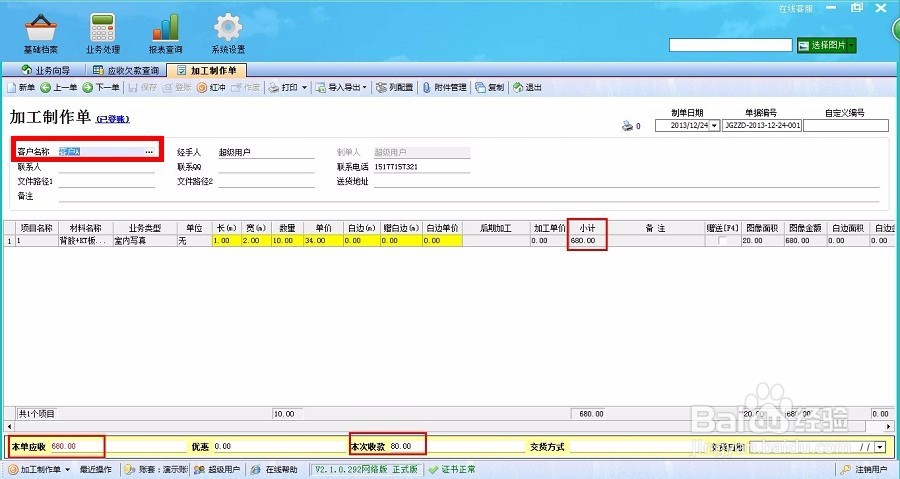Click 超级用户 in the status bar
The height and width of the screenshot is (479, 900).
point(217,469)
